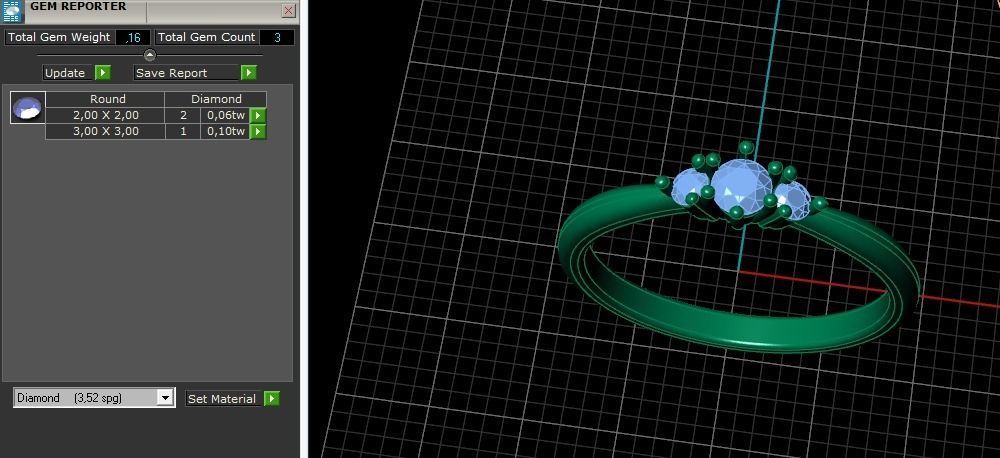The width and height of the screenshot is (1000, 458).
Task: Click green arrow on the 0,10tw row
Action: tap(258, 131)
